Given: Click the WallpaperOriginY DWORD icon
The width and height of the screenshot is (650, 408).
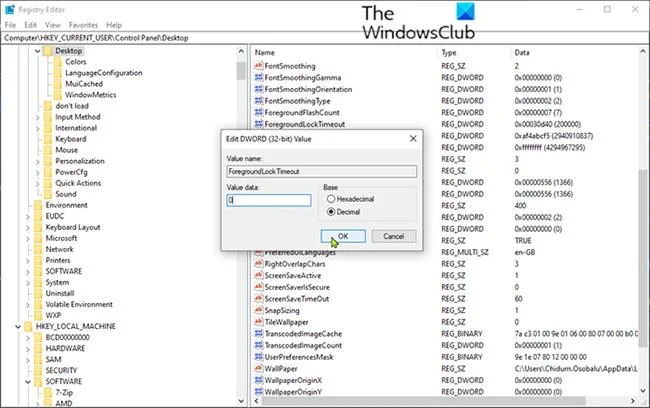Looking at the screenshot, I should tap(259, 391).
